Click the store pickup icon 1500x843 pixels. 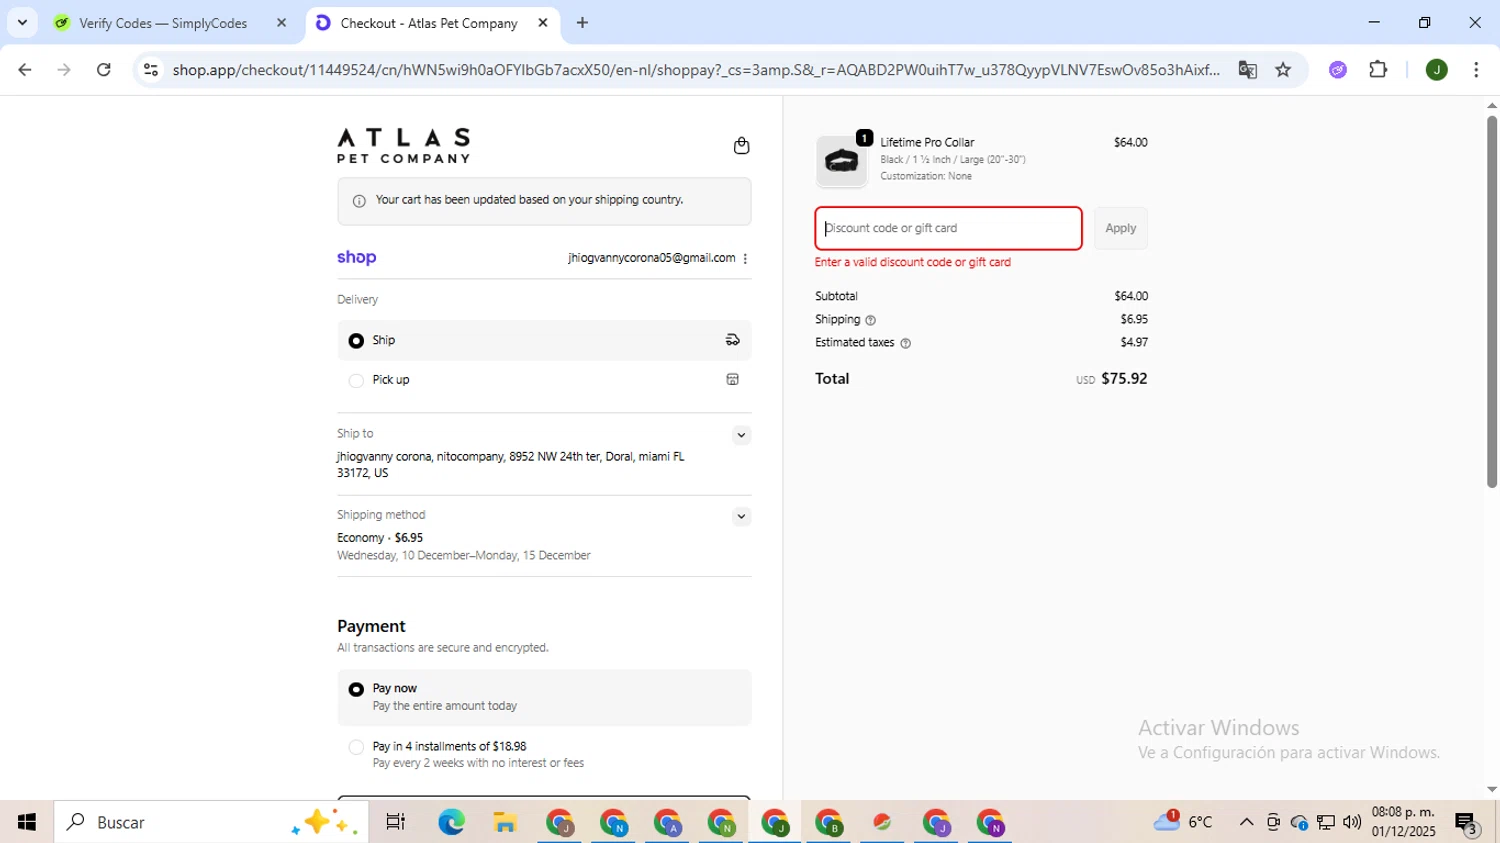(733, 380)
